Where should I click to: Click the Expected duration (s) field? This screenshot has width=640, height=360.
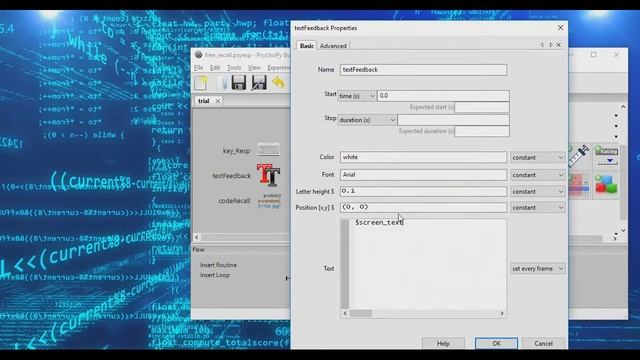point(482,131)
